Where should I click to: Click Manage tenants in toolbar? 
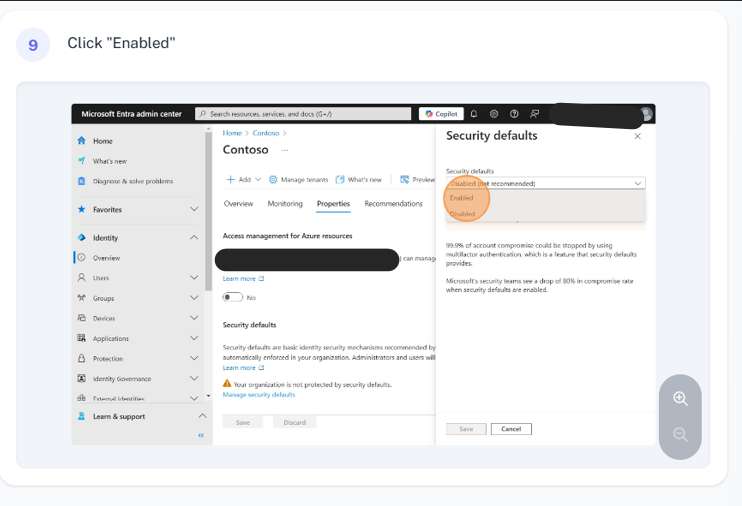(299, 179)
